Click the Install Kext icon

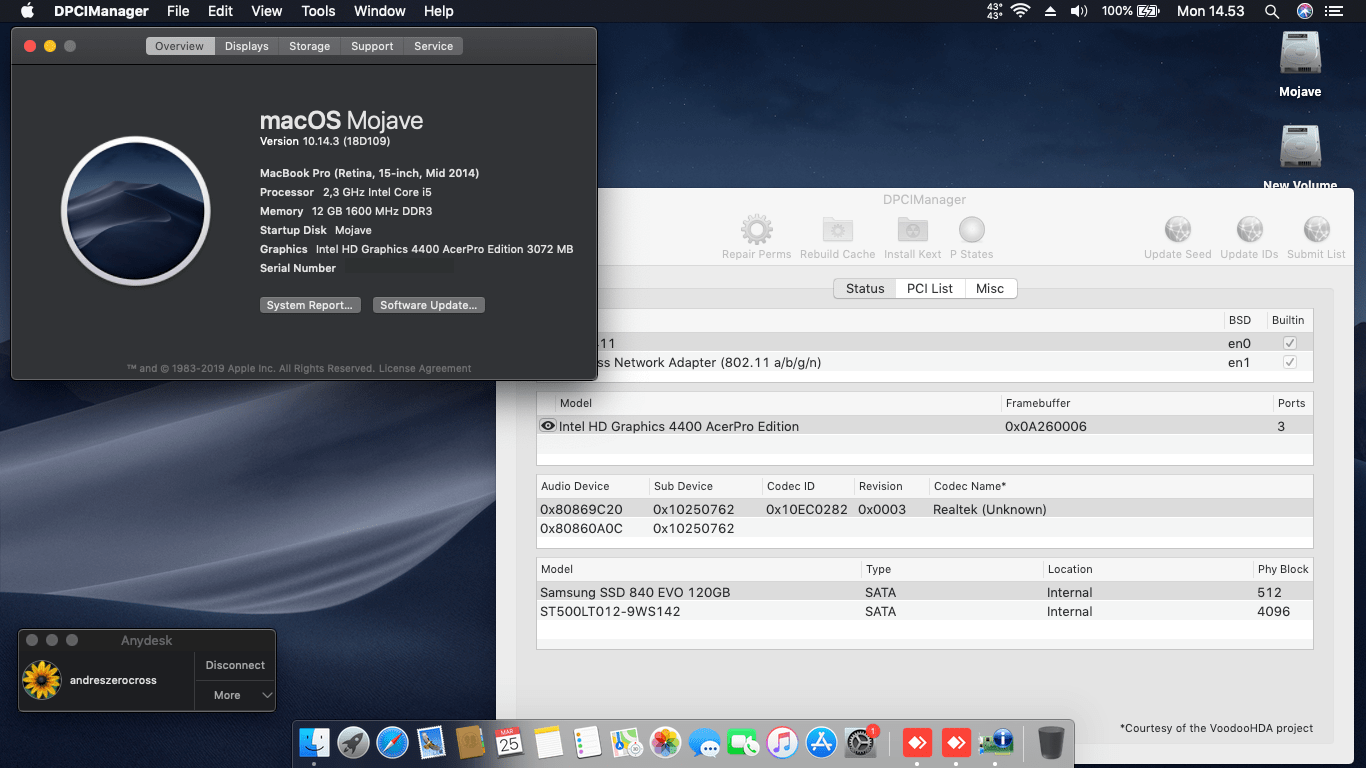912,227
